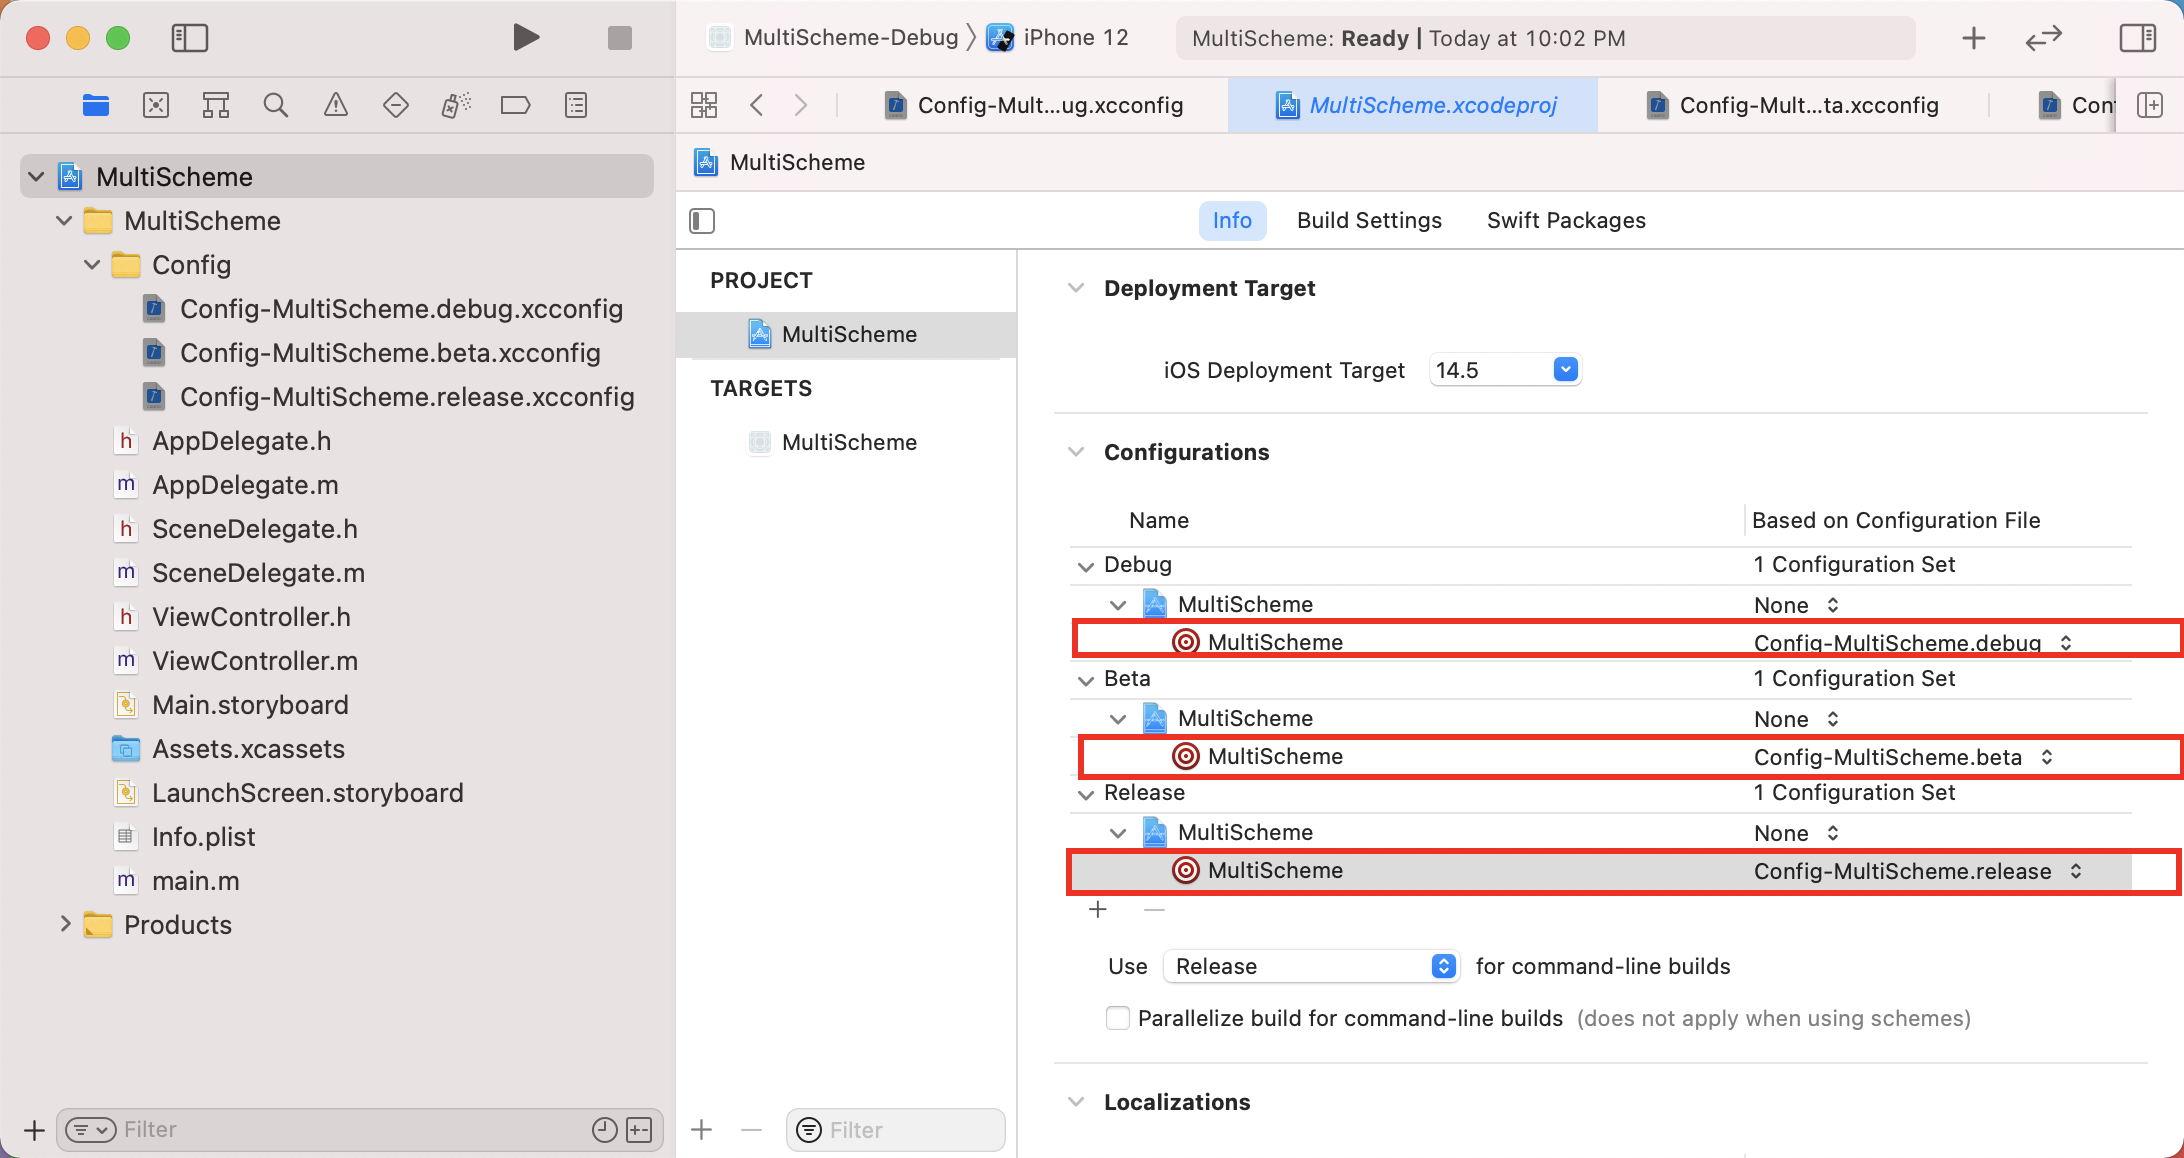The height and width of the screenshot is (1158, 2184).
Task: Open the iOS Deployment Target dropdown
Action: 1565,370
